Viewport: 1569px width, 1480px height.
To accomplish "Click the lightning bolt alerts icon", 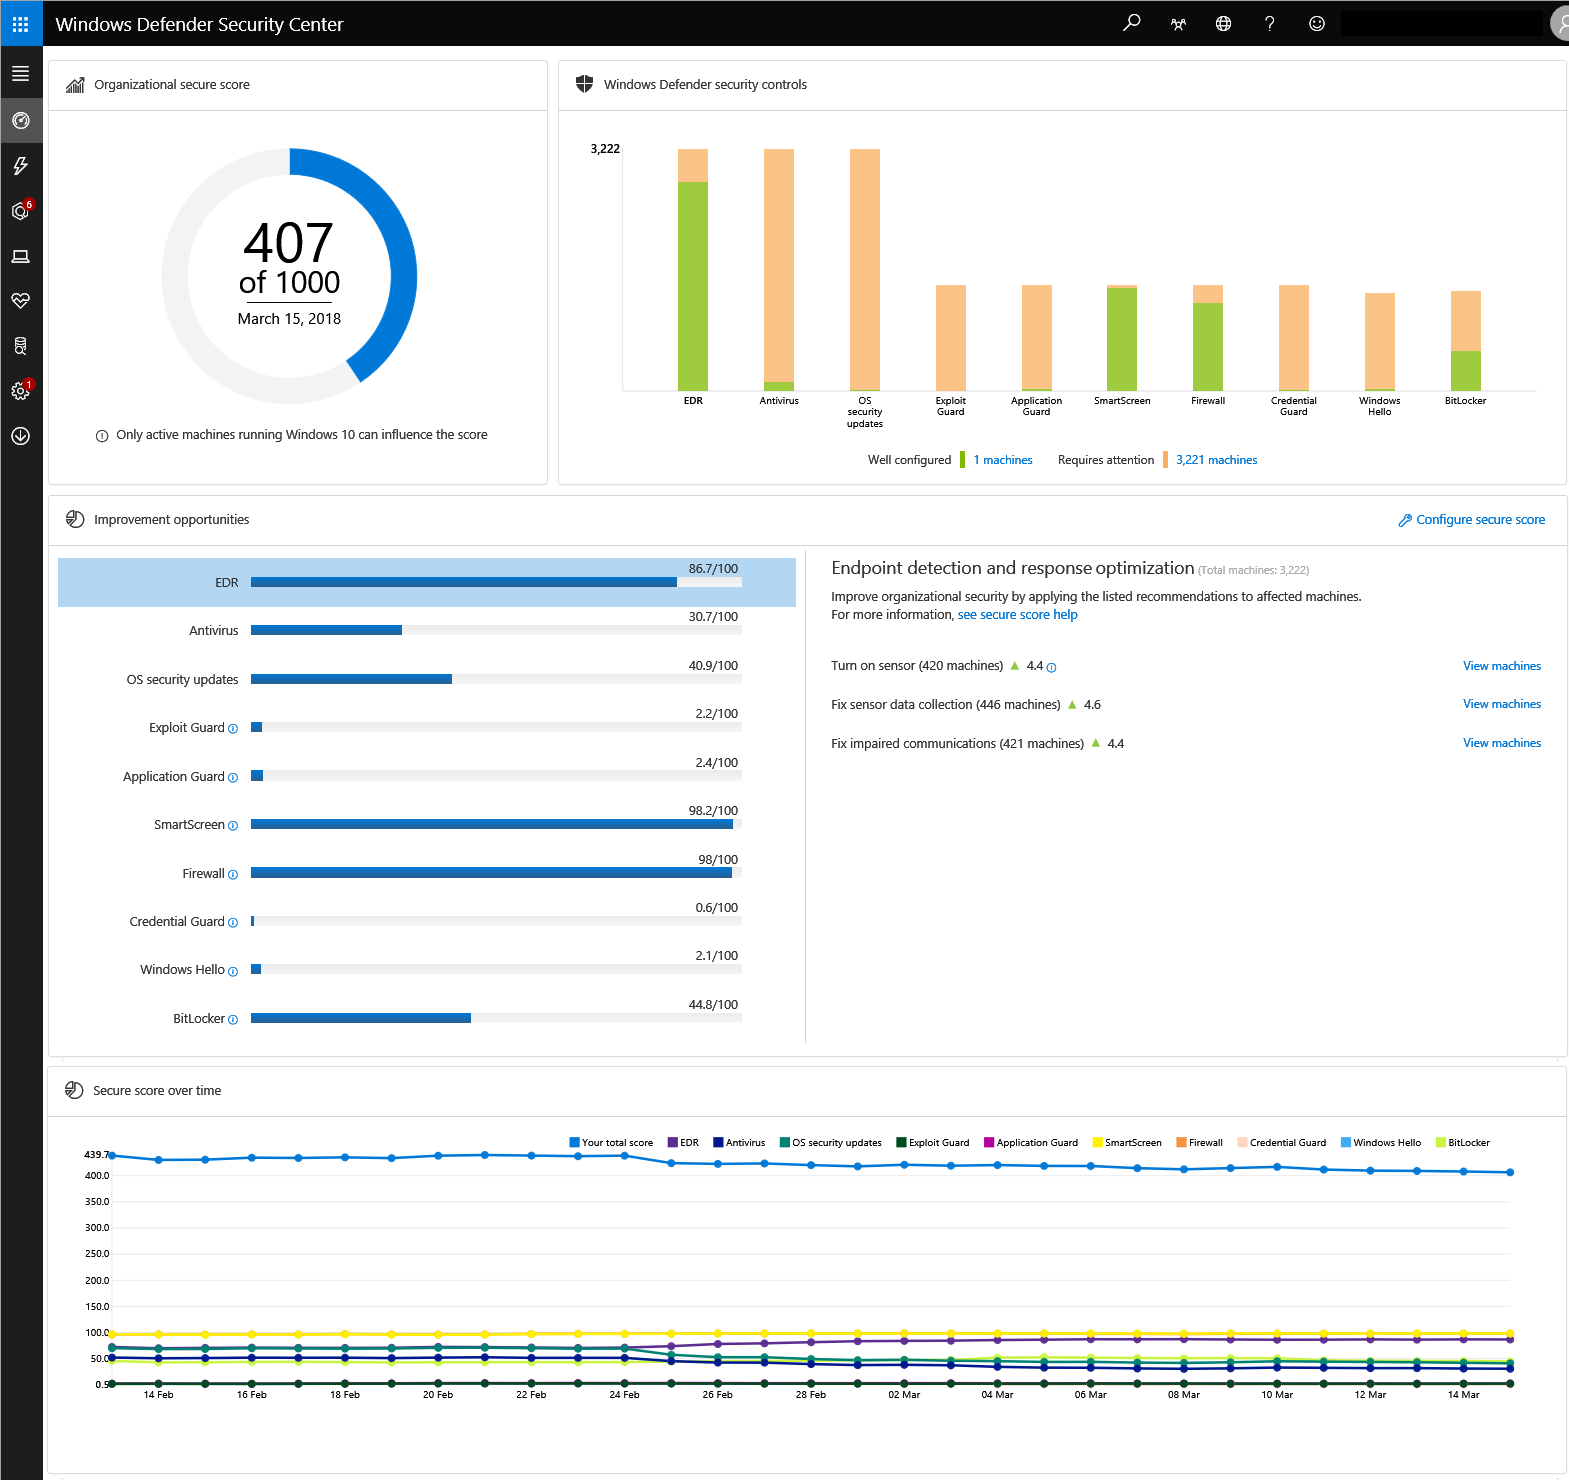I will point(21,166).
